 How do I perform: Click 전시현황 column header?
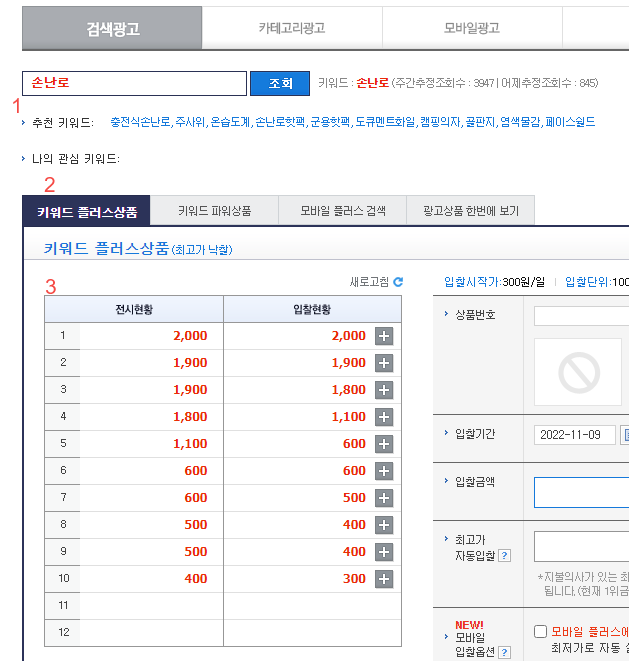coord(134,309)
